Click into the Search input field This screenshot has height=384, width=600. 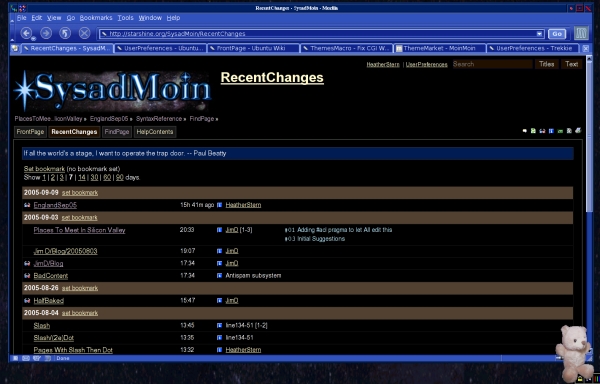point(492,64)
